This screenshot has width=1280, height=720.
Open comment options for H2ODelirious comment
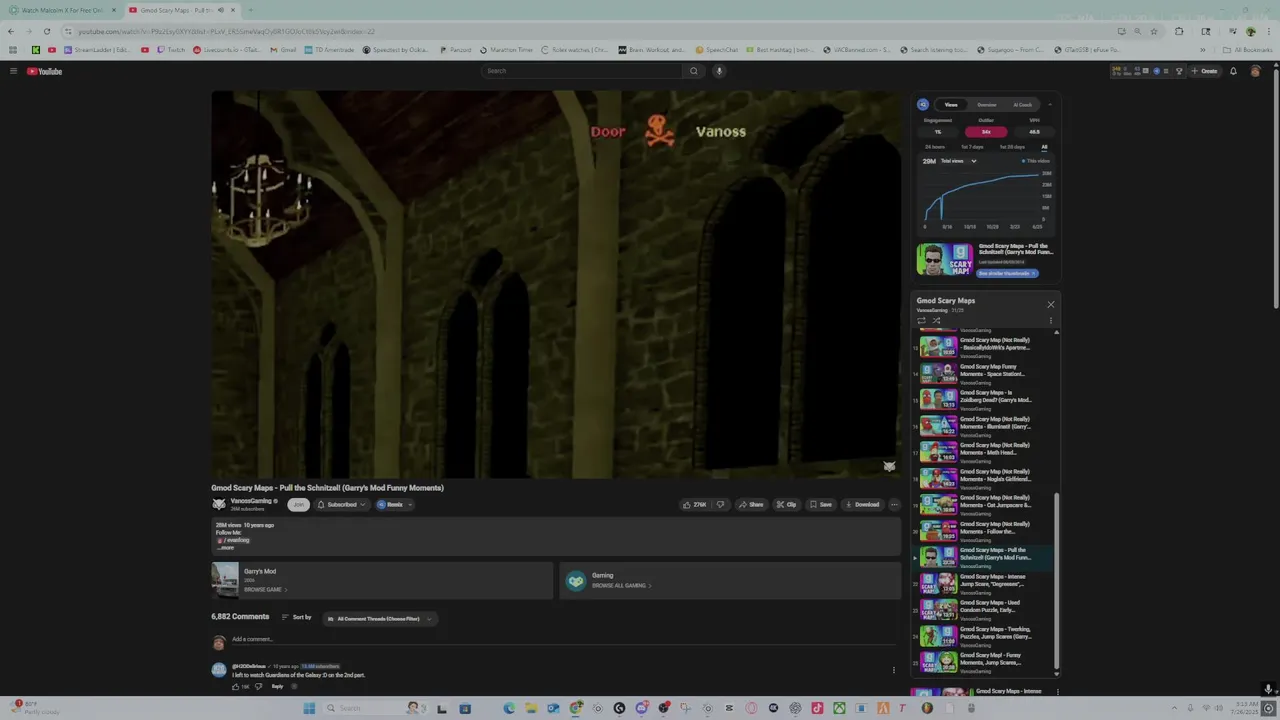(893, 670)
